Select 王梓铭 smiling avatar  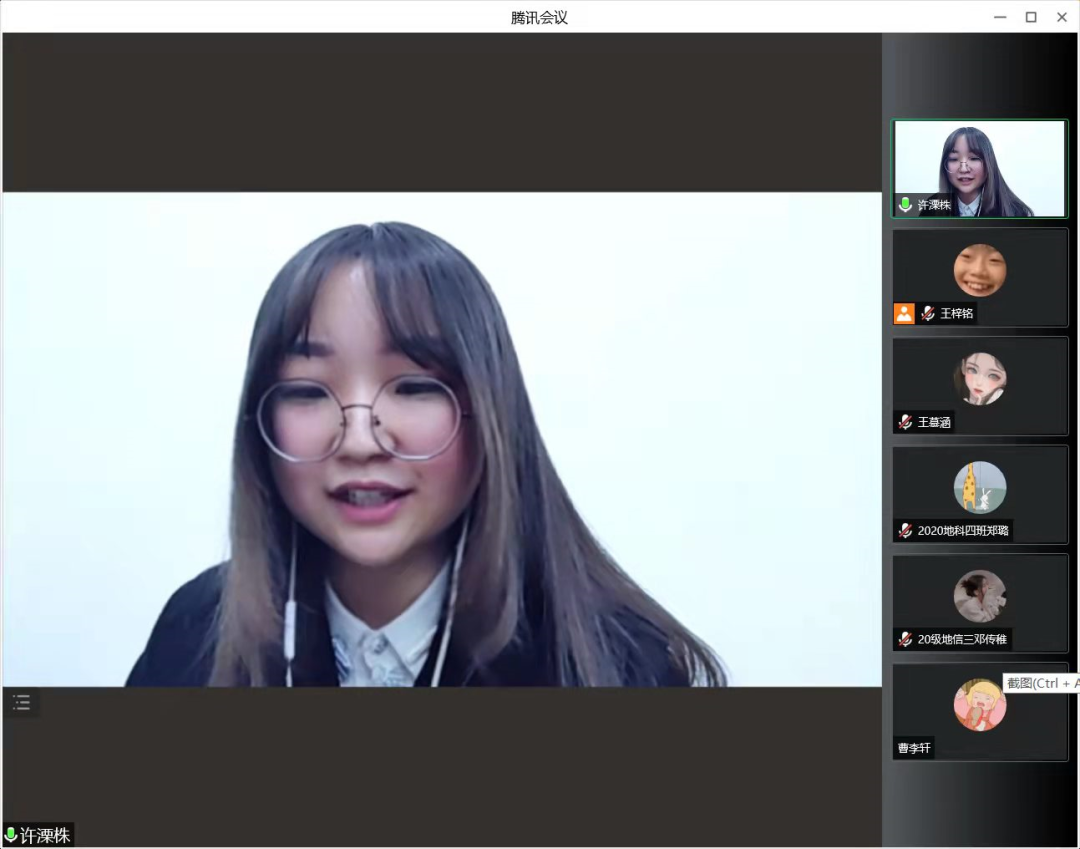pyautogui.click(x=980, y=270)
